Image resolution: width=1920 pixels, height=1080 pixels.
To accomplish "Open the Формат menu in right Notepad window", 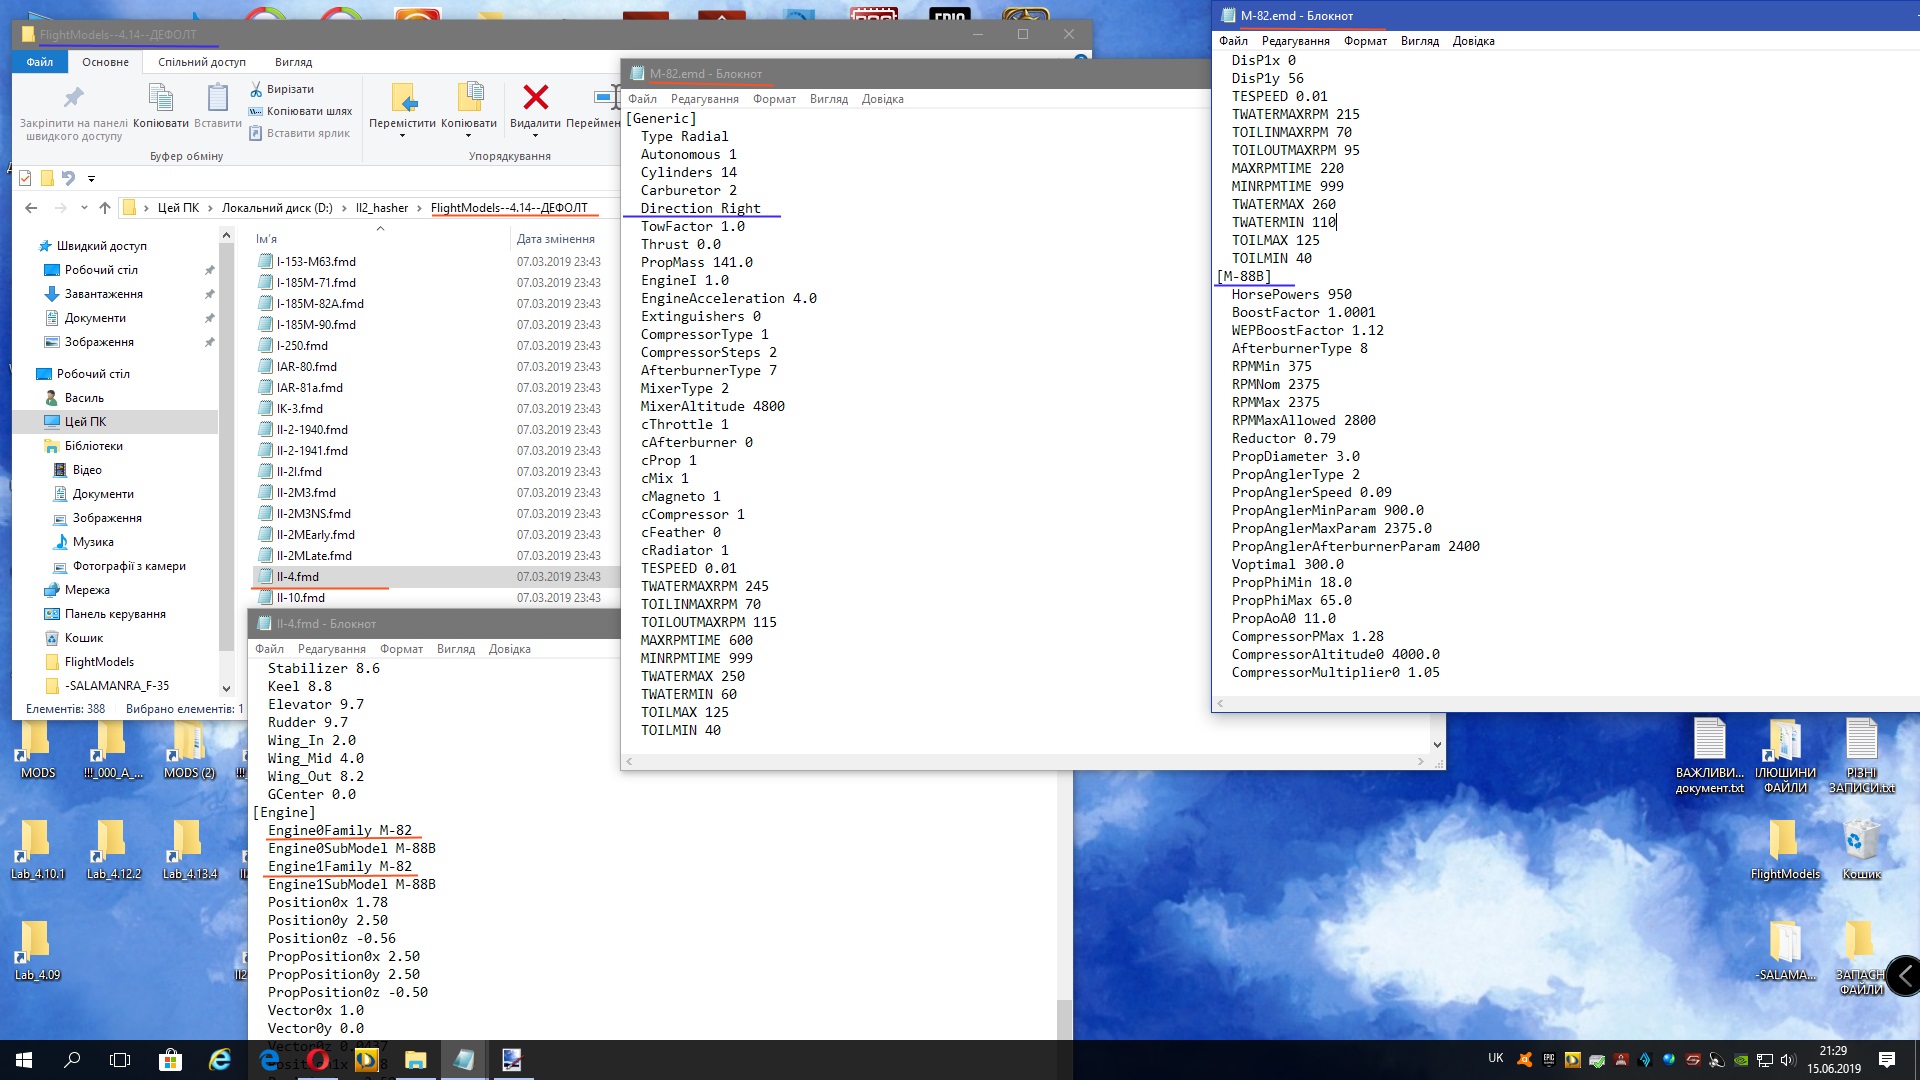I will point(1364,41).
